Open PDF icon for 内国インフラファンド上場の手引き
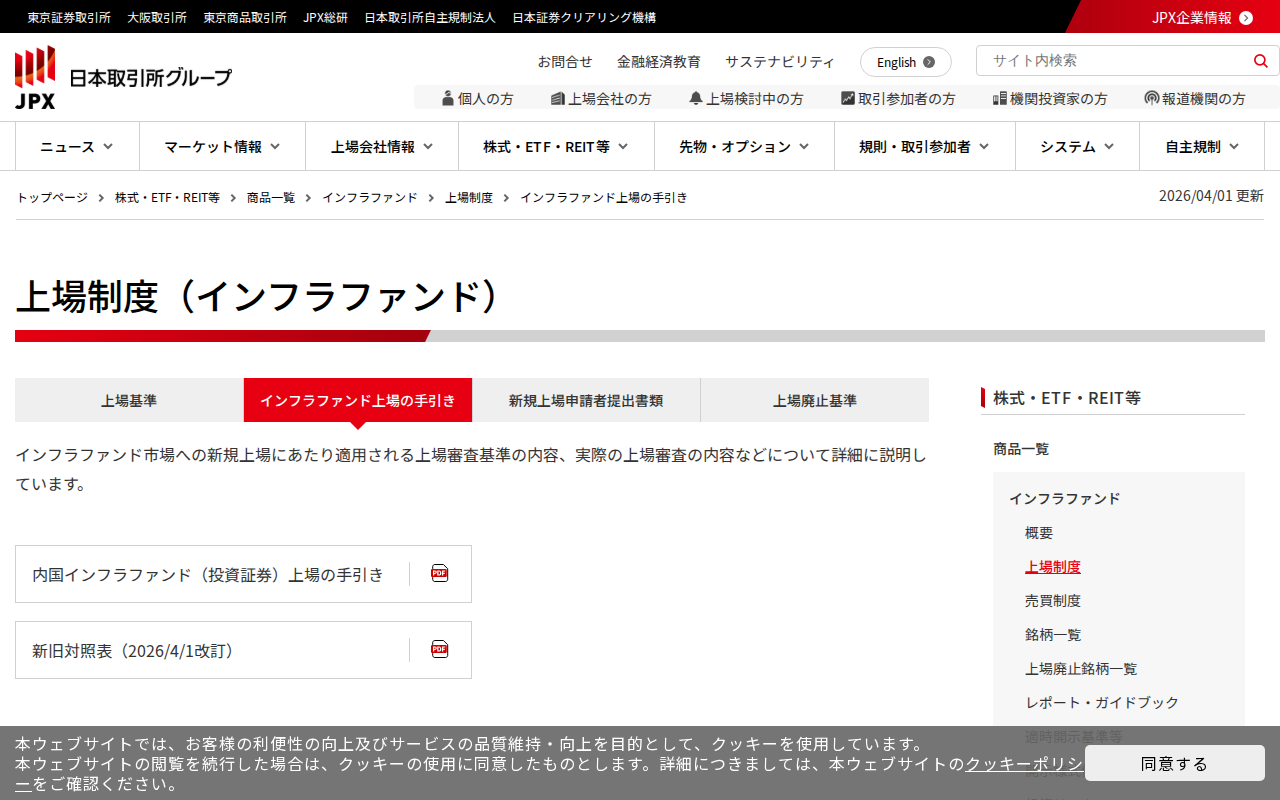This screenshot has width=1280, height=800. click(440, 574)
